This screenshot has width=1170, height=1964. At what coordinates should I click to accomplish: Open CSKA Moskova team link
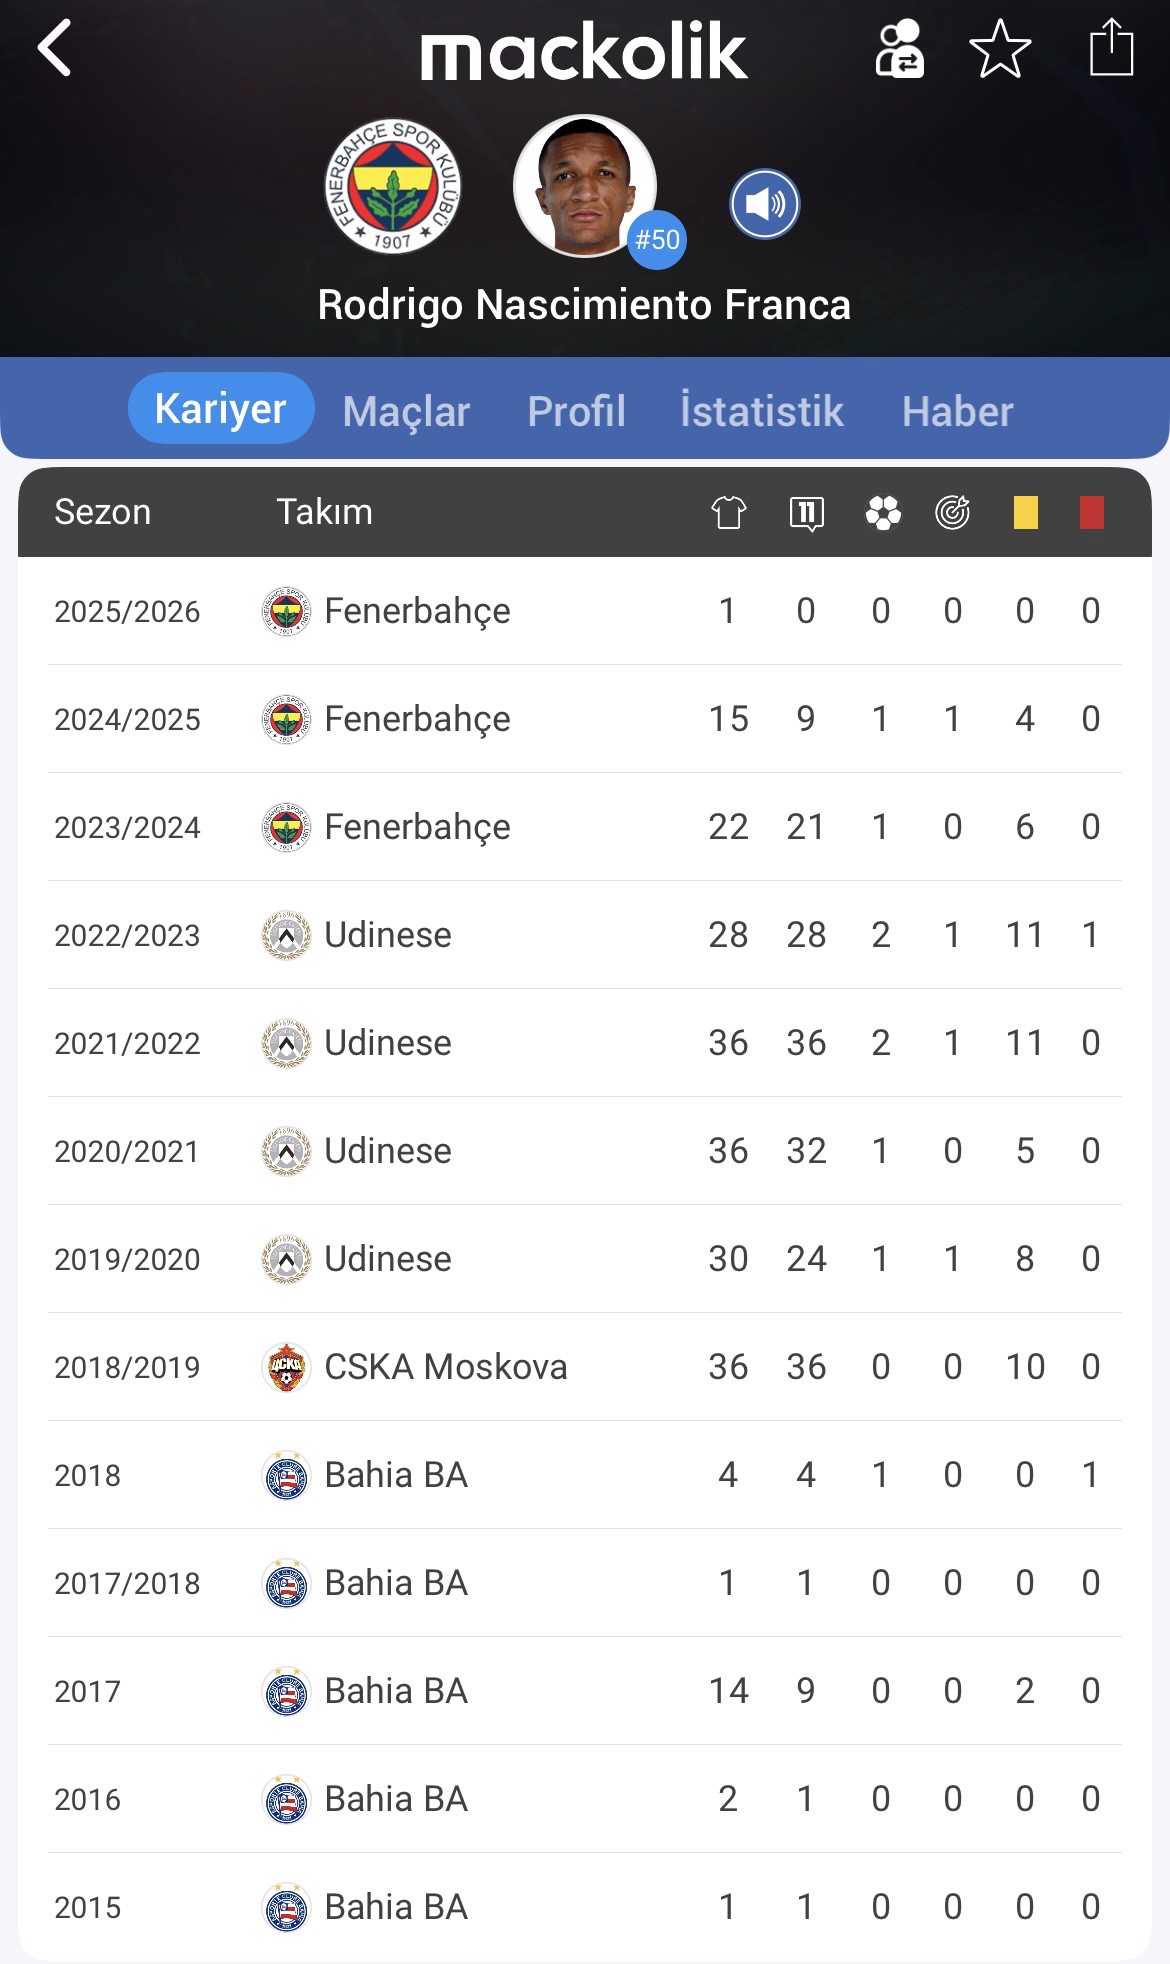445,1367
